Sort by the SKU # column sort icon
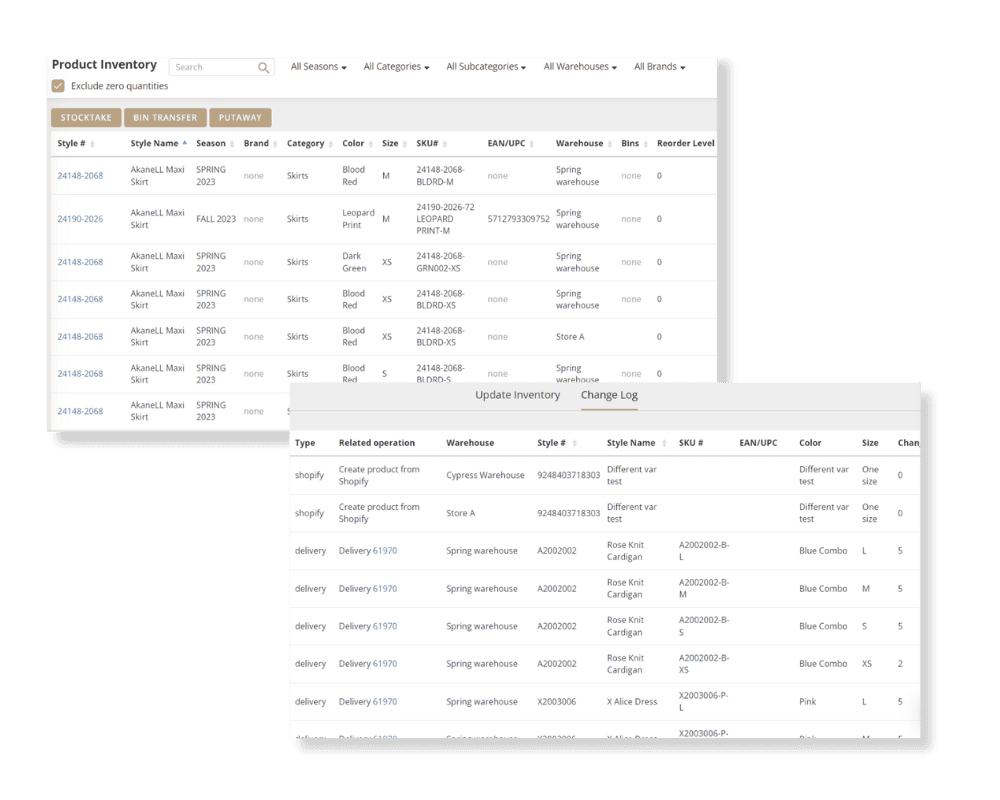 coord(442,143)
